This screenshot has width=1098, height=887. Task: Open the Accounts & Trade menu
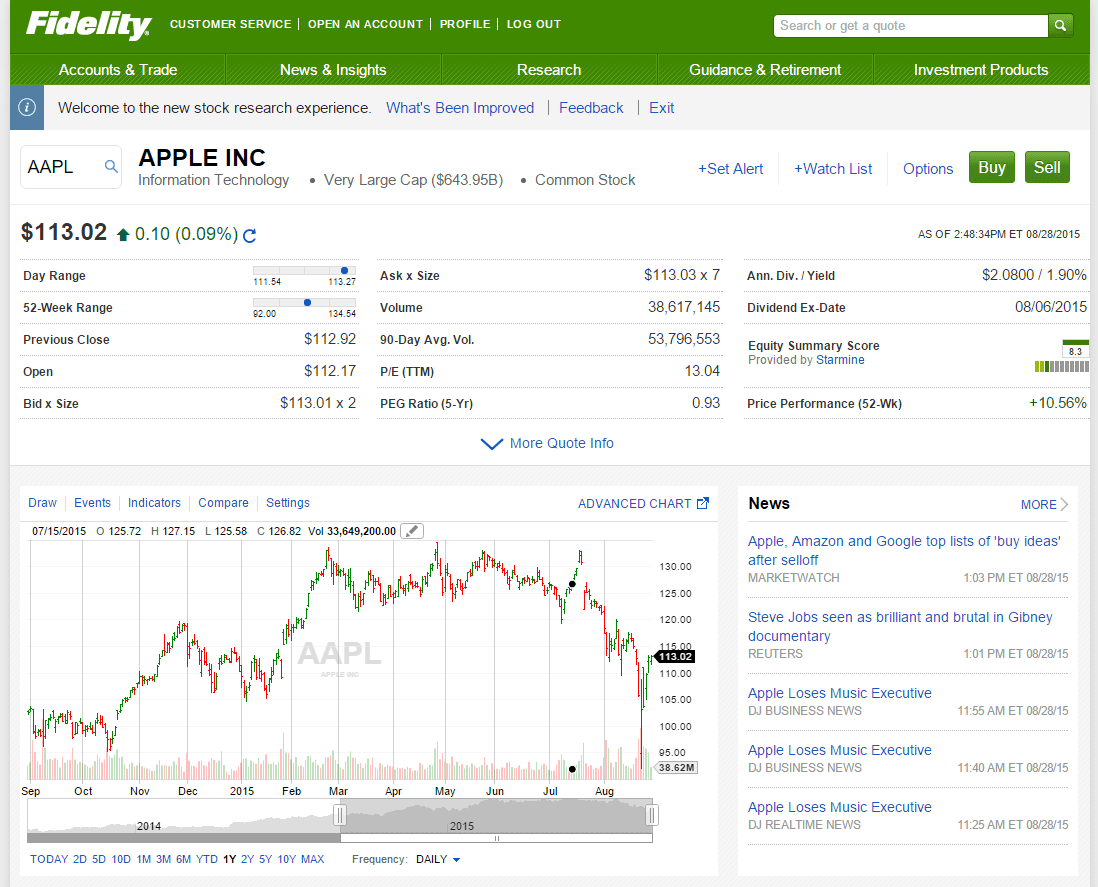pyautogui.click(x=118, y=70)
